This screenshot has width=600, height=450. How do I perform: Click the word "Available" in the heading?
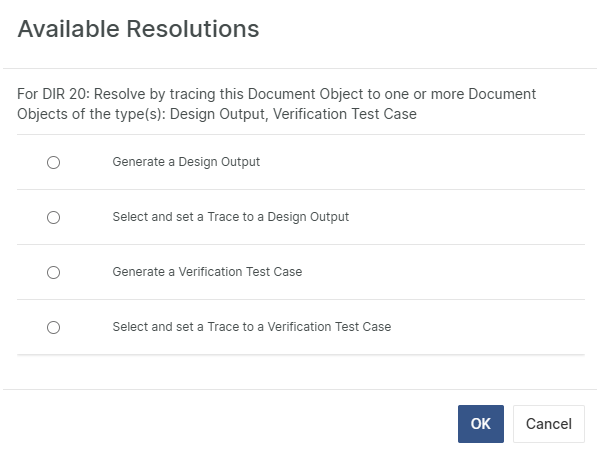(68, 29)
